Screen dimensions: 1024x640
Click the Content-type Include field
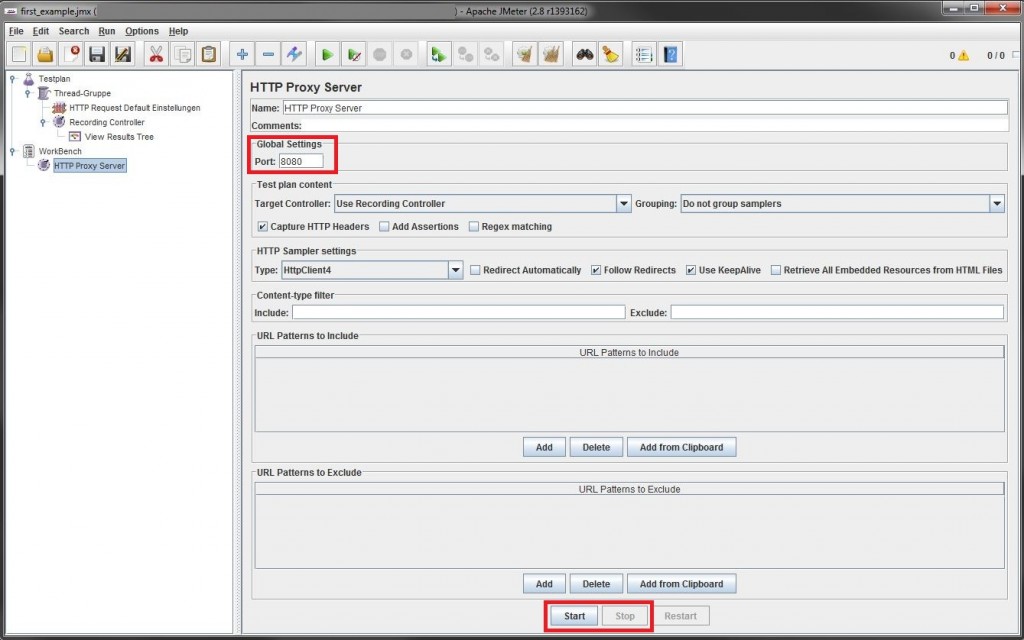point(458,313)
